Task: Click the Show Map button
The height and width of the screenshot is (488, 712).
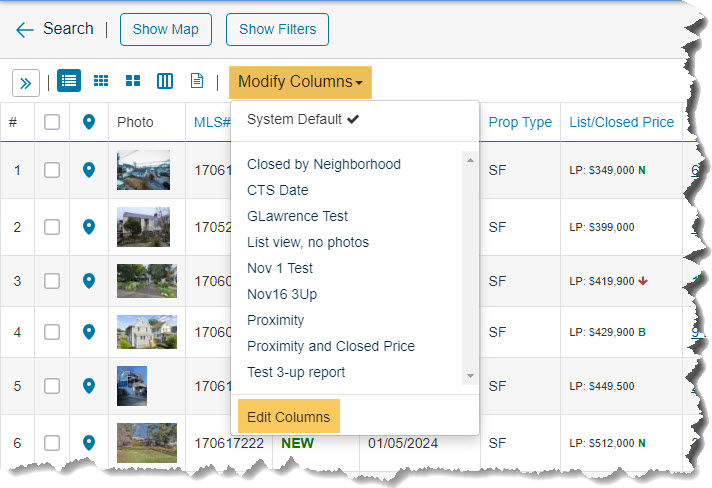Action: 166,30
